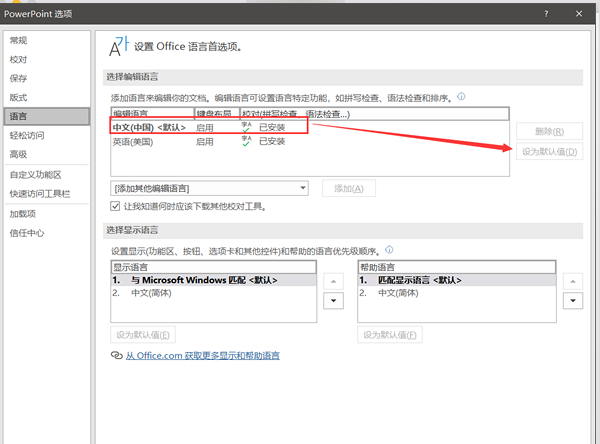Image resolution: width=600 pixels, height=444 pixels.
Task: Click the Office language preferences header icon
Action: [119, 46]
